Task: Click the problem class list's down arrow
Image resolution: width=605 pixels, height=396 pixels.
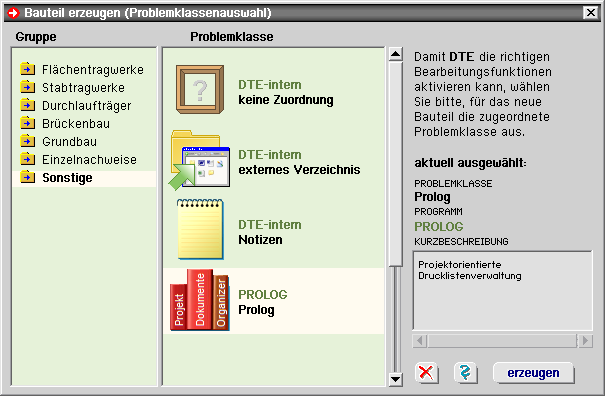Action: point(395,379)
